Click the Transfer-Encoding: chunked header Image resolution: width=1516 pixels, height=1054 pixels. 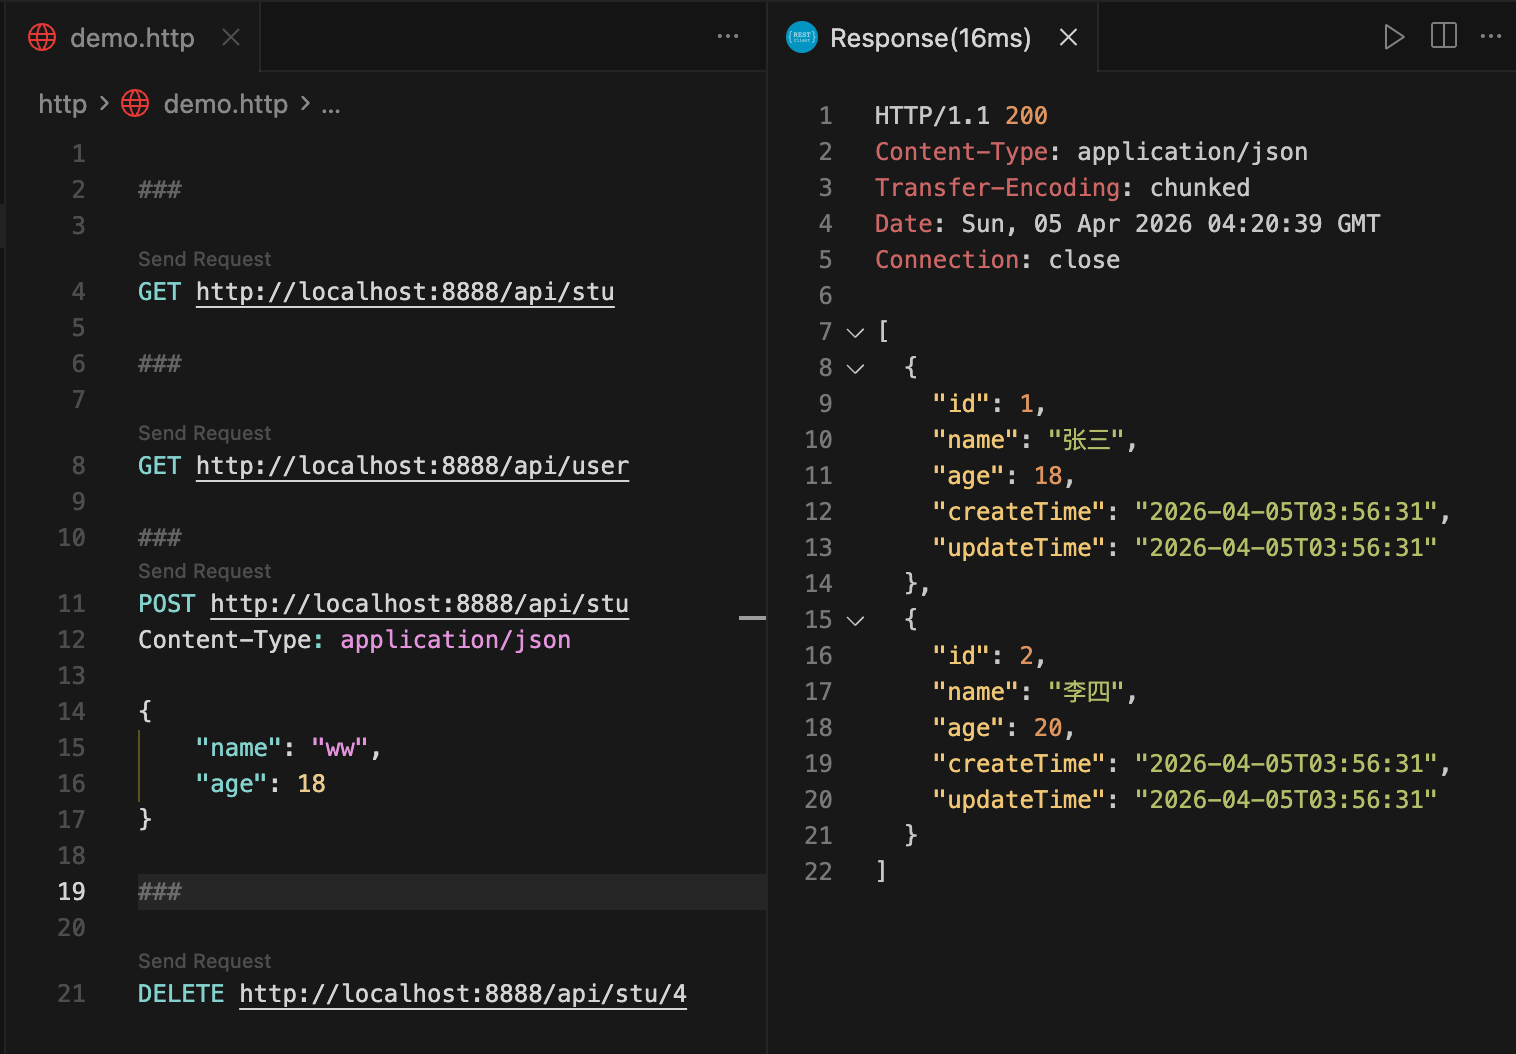1062,188
